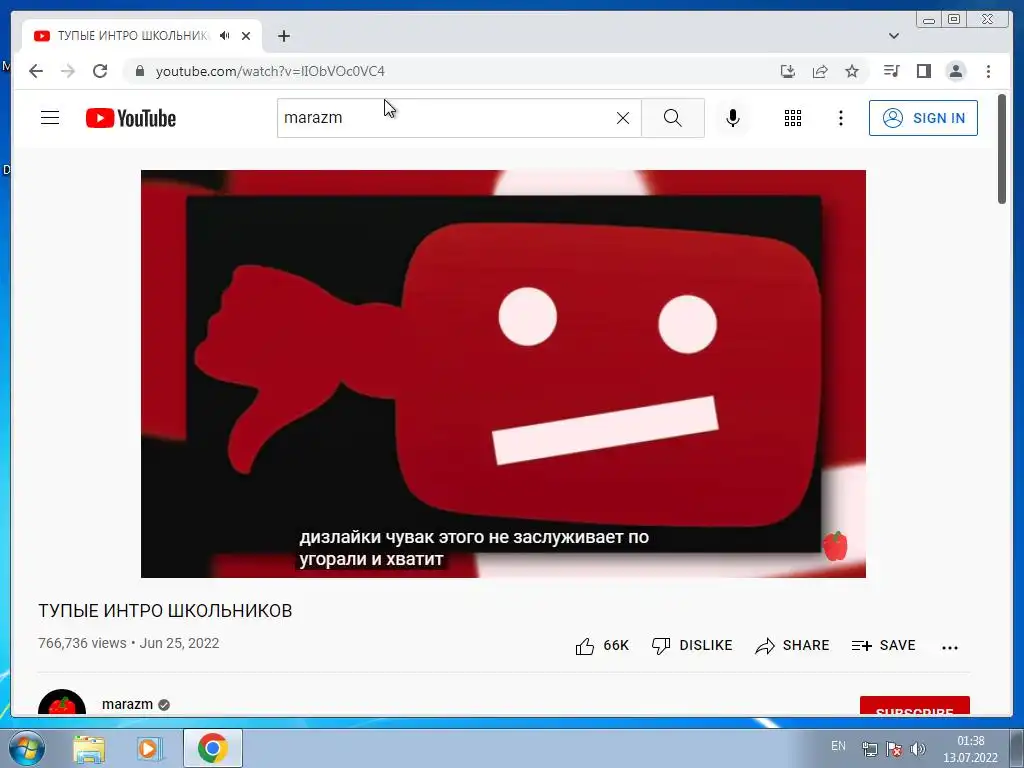Open marazm channel name link

point(127,704)
